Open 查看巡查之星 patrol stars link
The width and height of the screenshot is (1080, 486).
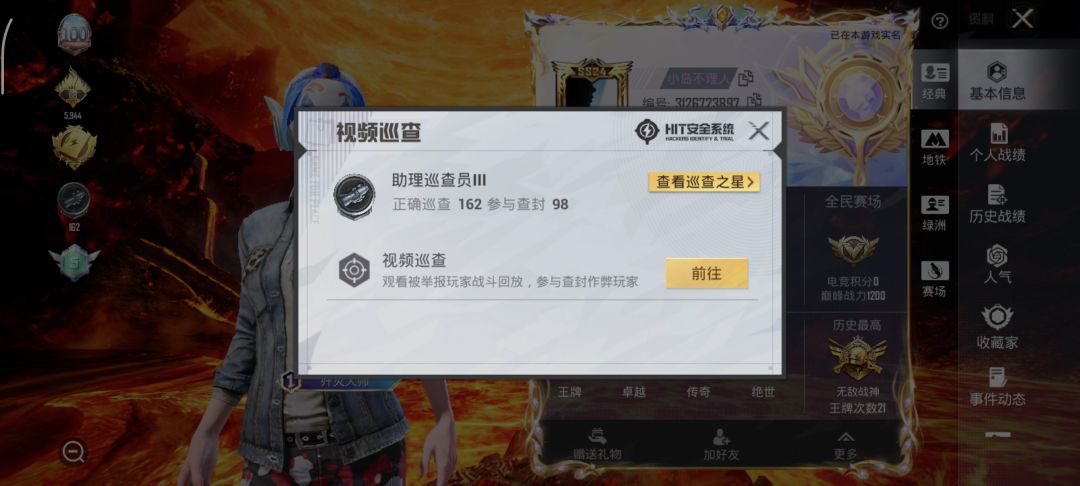click(x=704, y=182)
